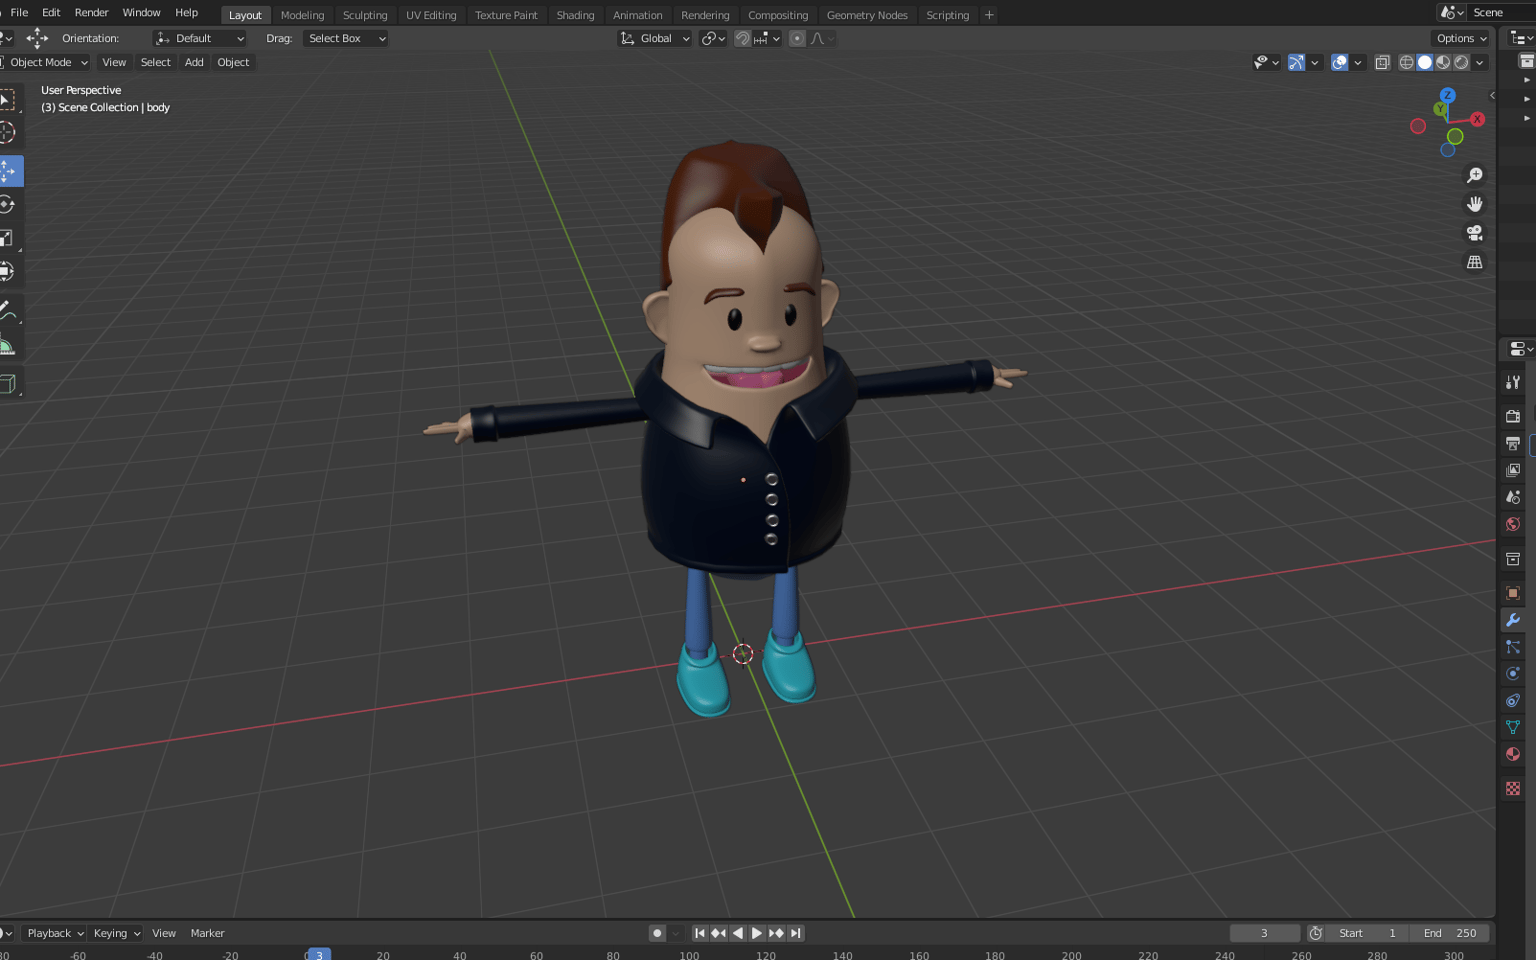The height and width of the screenshot is (960, 1536).
Task: Open the Render menu
Action: click(x=91, y=13)
